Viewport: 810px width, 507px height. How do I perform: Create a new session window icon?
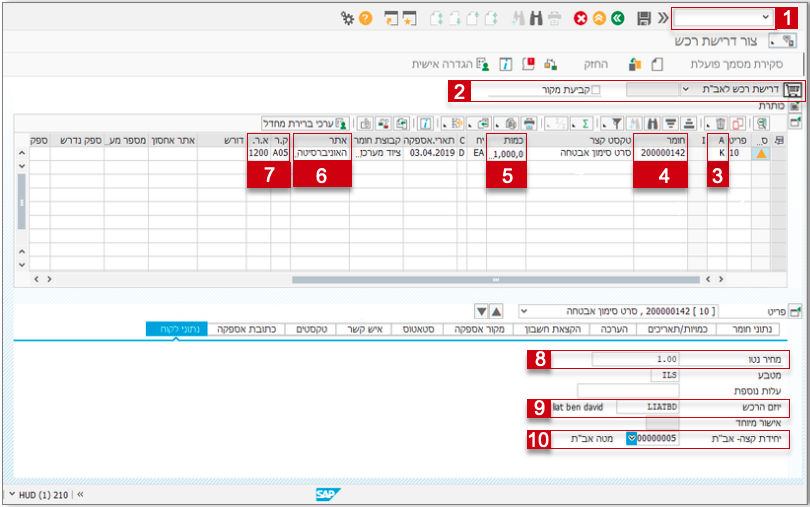point(391,19)
